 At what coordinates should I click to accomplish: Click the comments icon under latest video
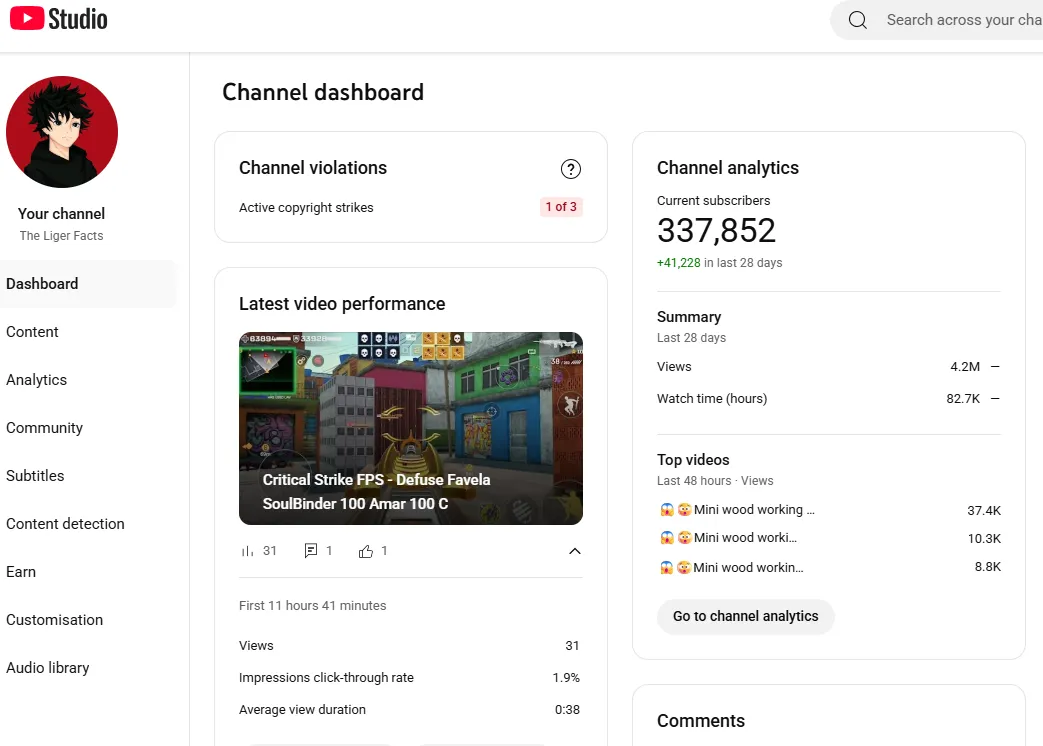[x=311, y=551]
